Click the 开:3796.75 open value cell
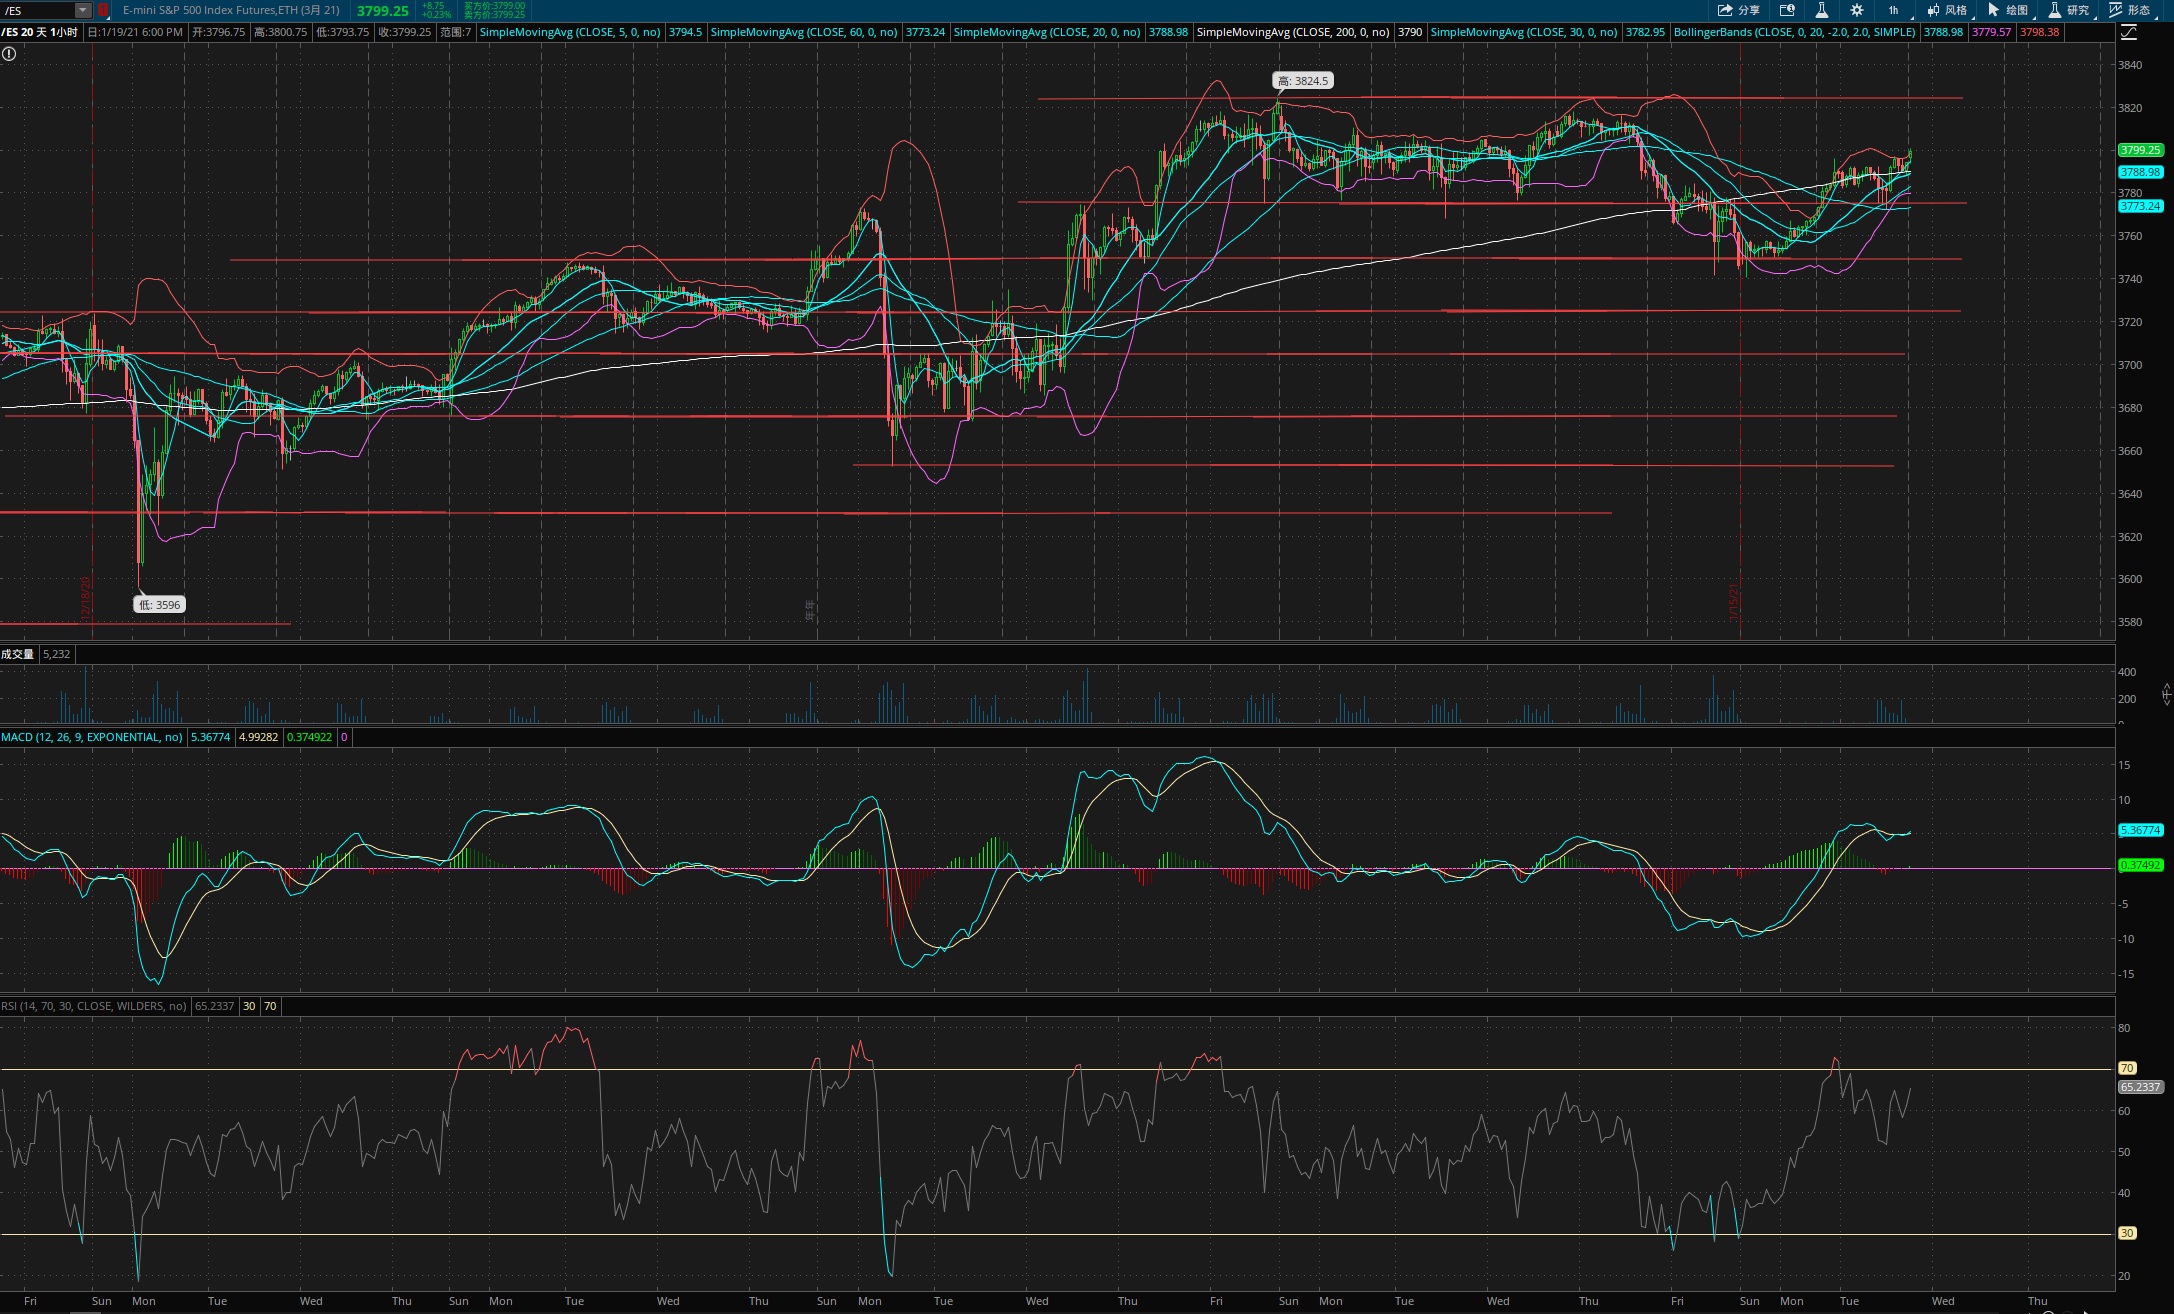 (x=218, y=32)
